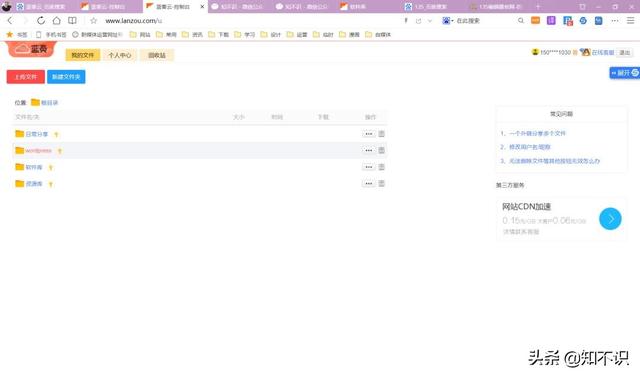The width and height of the screenshot is (640, 377).
Task: Click the key icon beside wordpress folder
Action: [60, 151]
